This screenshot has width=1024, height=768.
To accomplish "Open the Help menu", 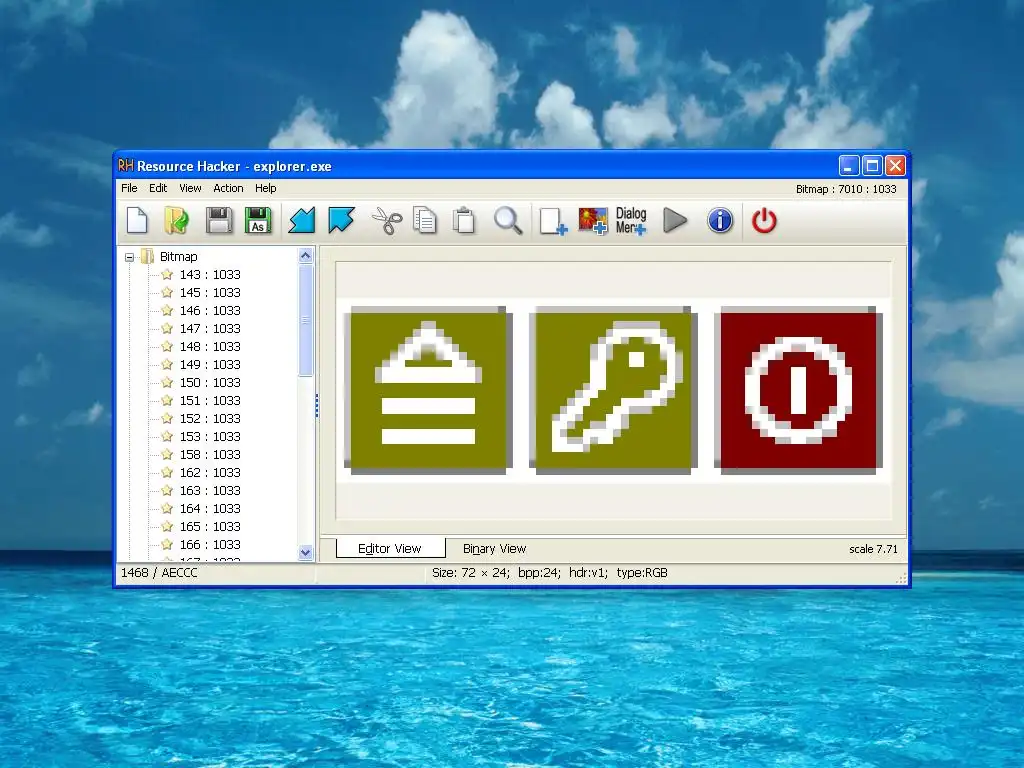I will (x=266, y=188).
